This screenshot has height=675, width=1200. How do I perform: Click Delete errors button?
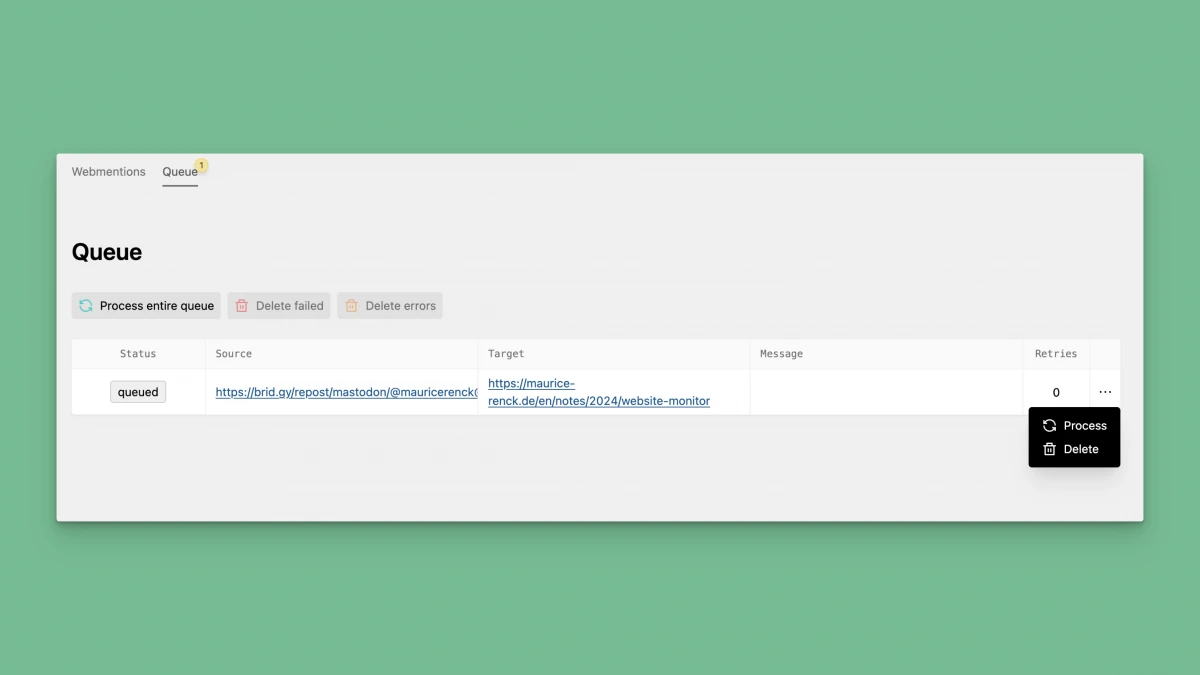(390, 306)
